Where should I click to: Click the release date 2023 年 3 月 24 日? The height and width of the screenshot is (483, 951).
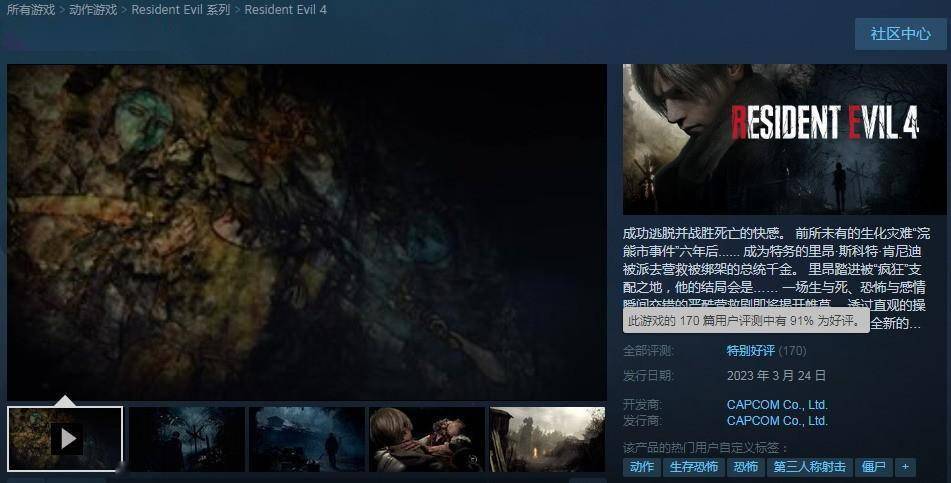pyautogui.click(x=776, y=376)
